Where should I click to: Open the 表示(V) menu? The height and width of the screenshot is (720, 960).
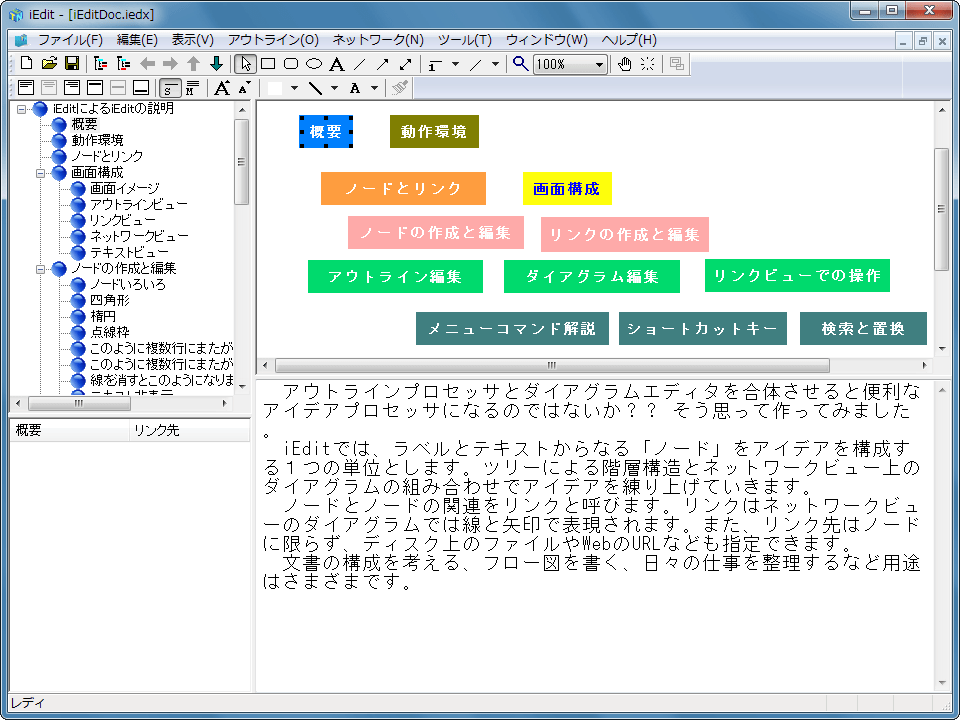192,40
